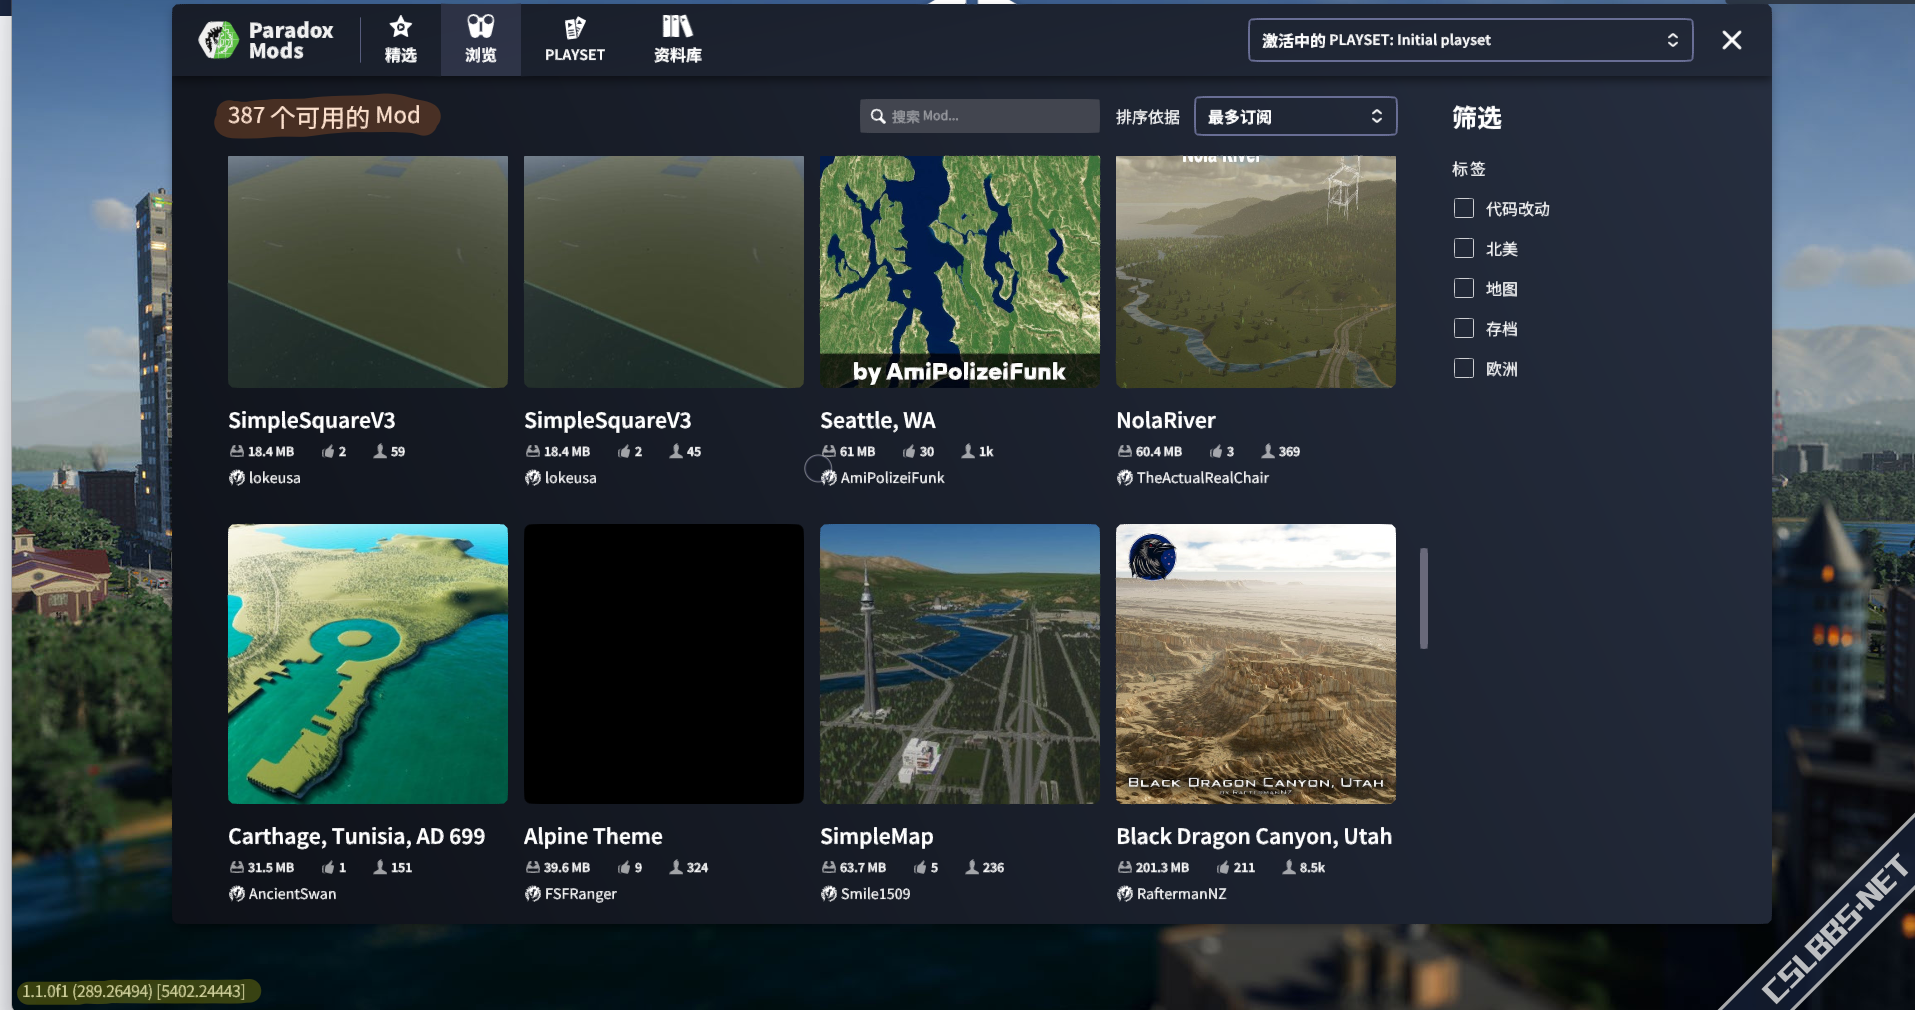Click subscriber icon under Black Dragon Canyon
Viewport: 1915px width, 1010px height.
1289,868
